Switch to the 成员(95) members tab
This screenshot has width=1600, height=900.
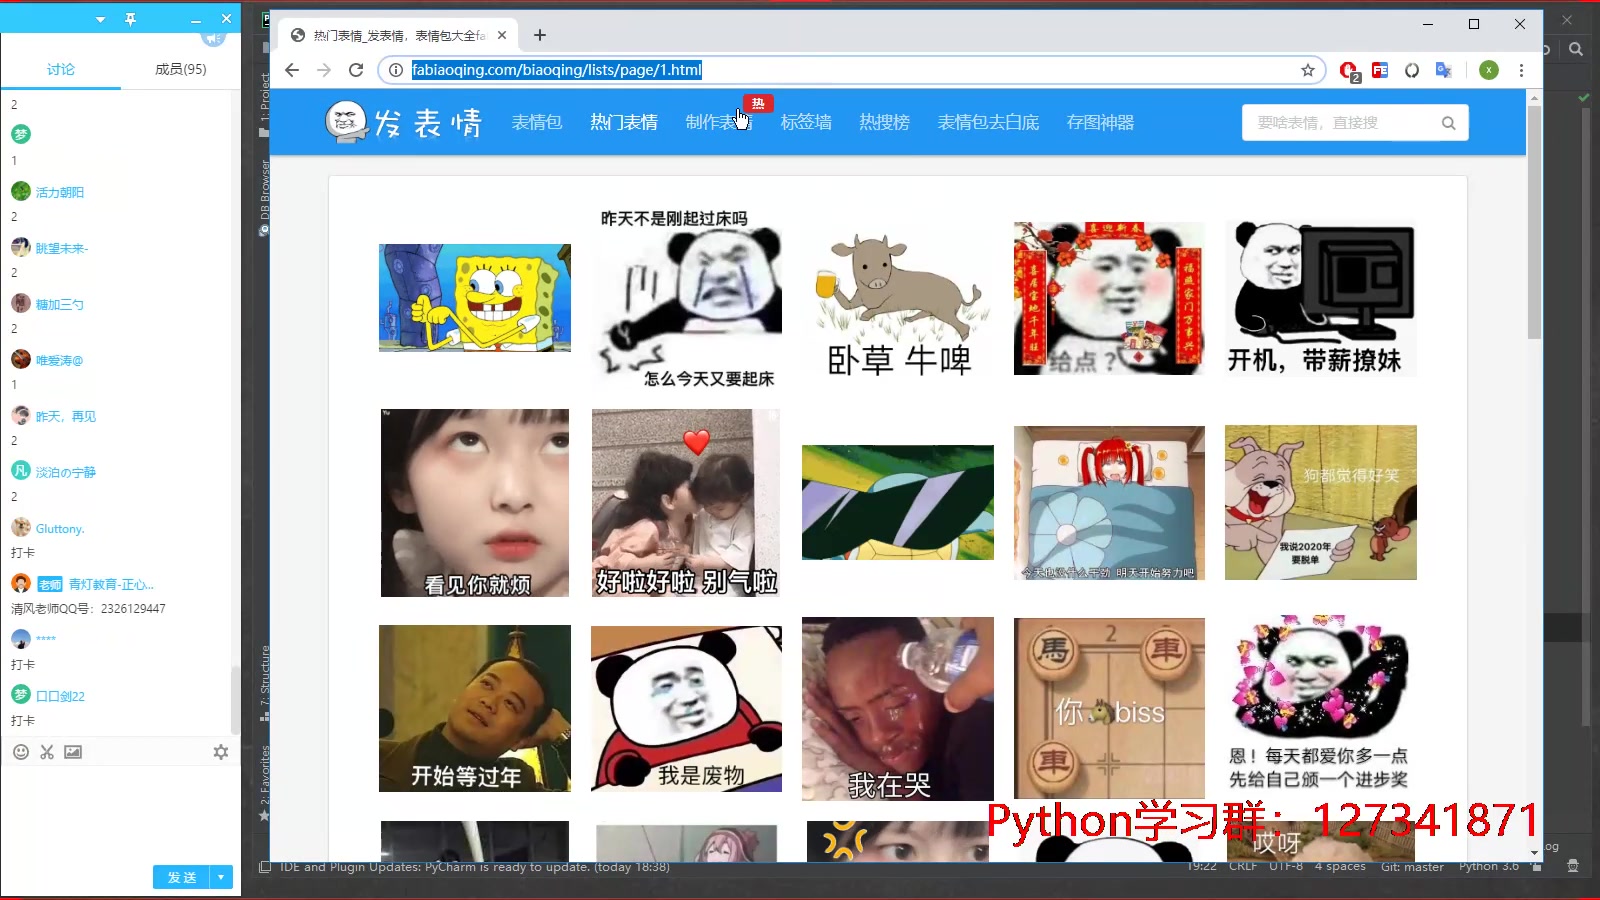179,69
